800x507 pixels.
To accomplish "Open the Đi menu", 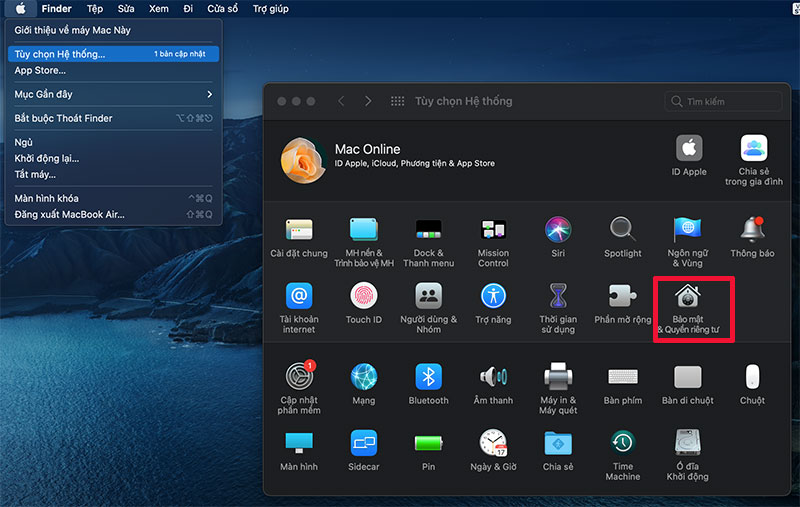I will [x=188, y=8].
